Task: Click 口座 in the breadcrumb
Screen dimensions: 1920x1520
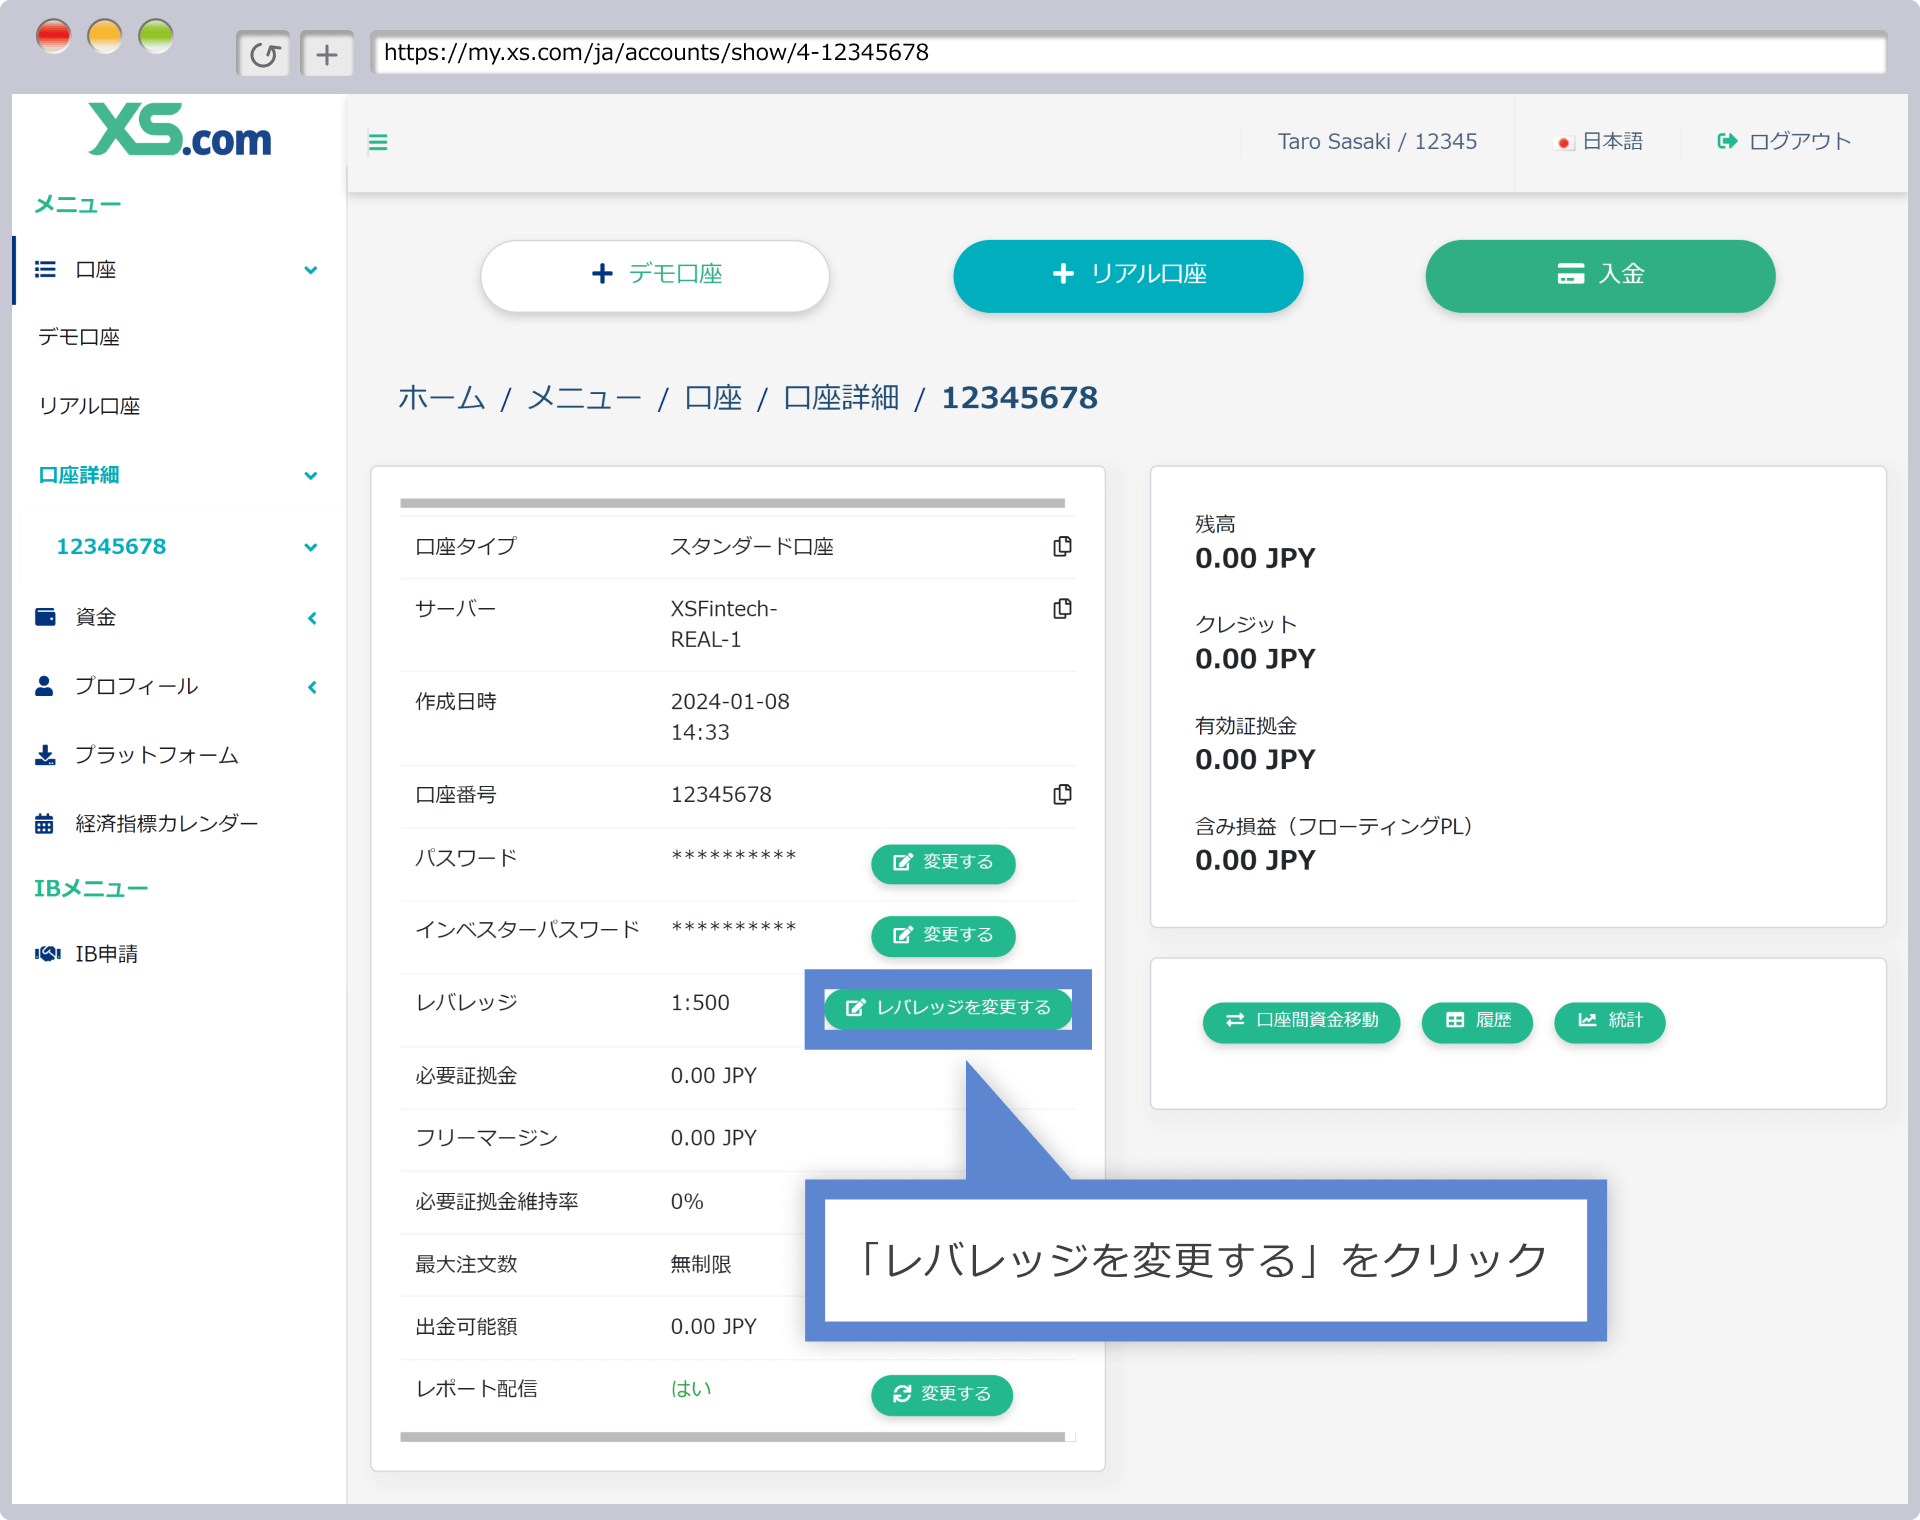Action: coord(713,398)
